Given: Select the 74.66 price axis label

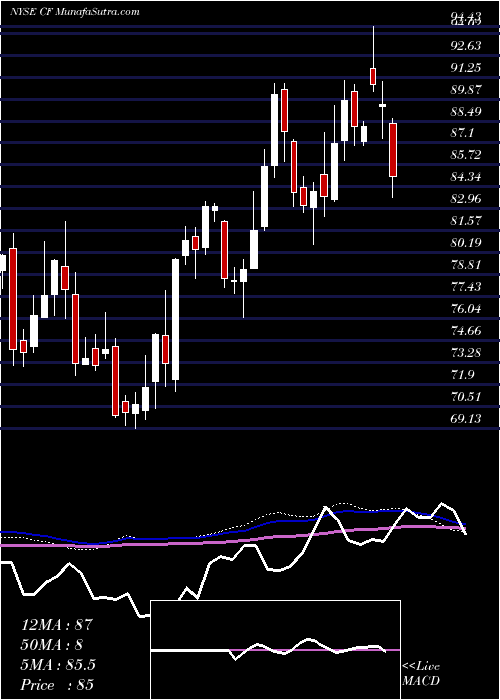Looking at the screenshot, I should 465,330.
